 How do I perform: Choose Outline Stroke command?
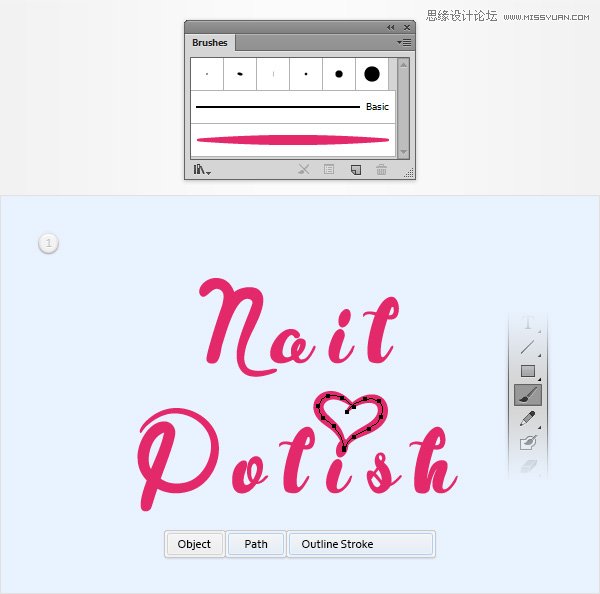click(x=361, y=544)
